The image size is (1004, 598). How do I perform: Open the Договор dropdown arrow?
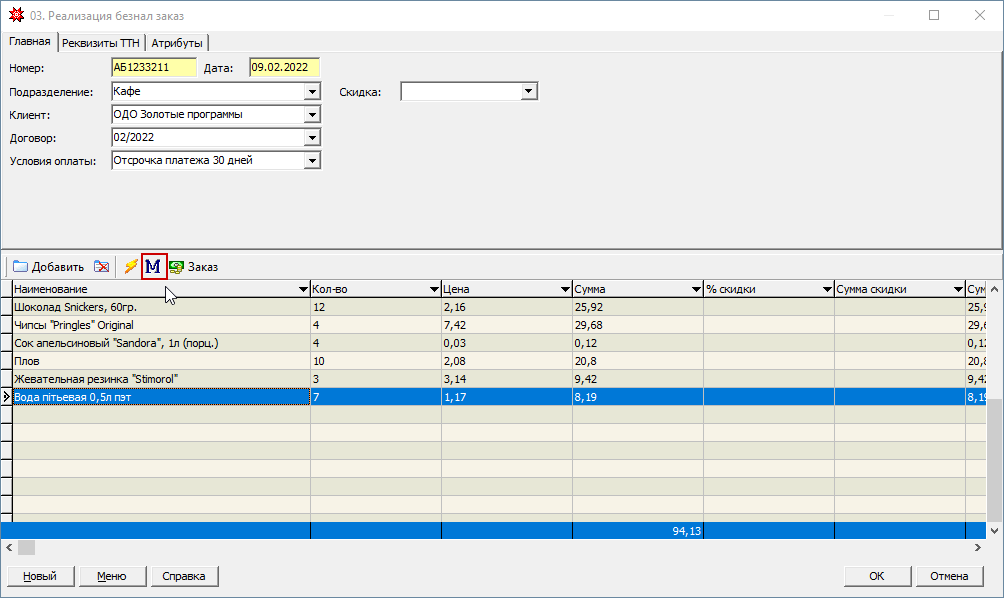pyautogui.click(x=312, y=137)
